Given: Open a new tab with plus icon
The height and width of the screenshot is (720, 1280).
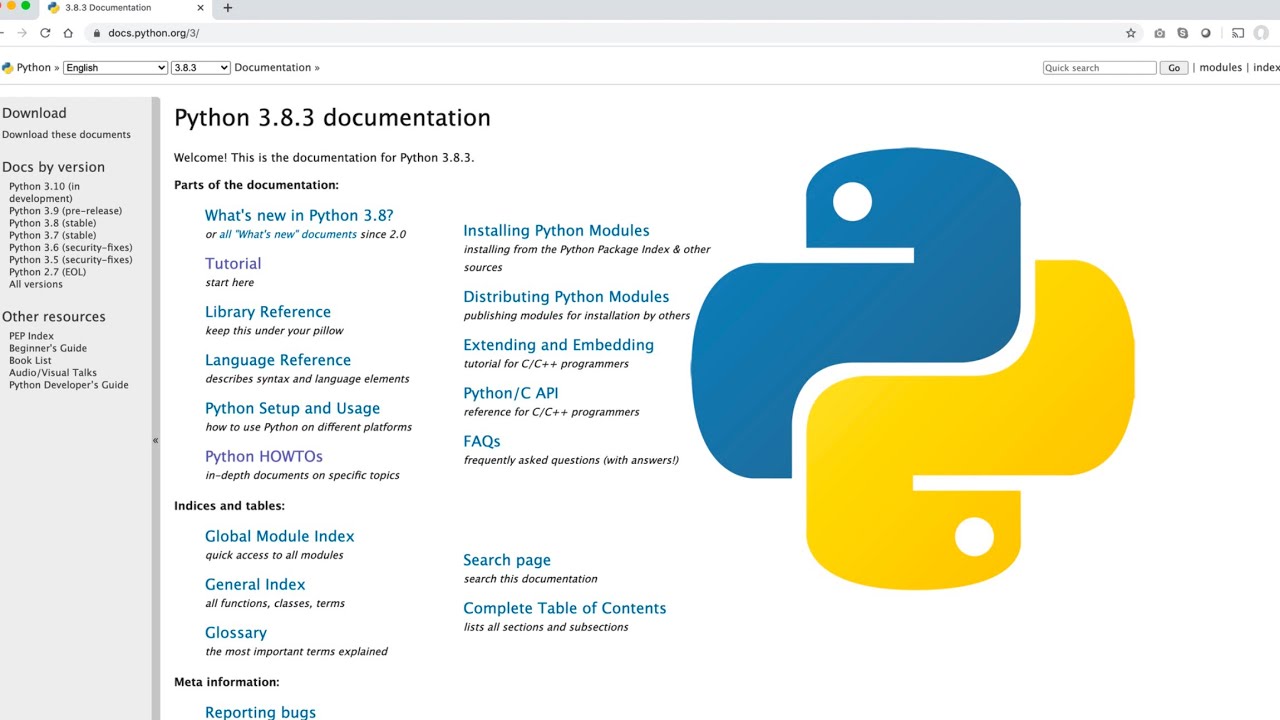Looking at the screenshot, I should 228,8.
